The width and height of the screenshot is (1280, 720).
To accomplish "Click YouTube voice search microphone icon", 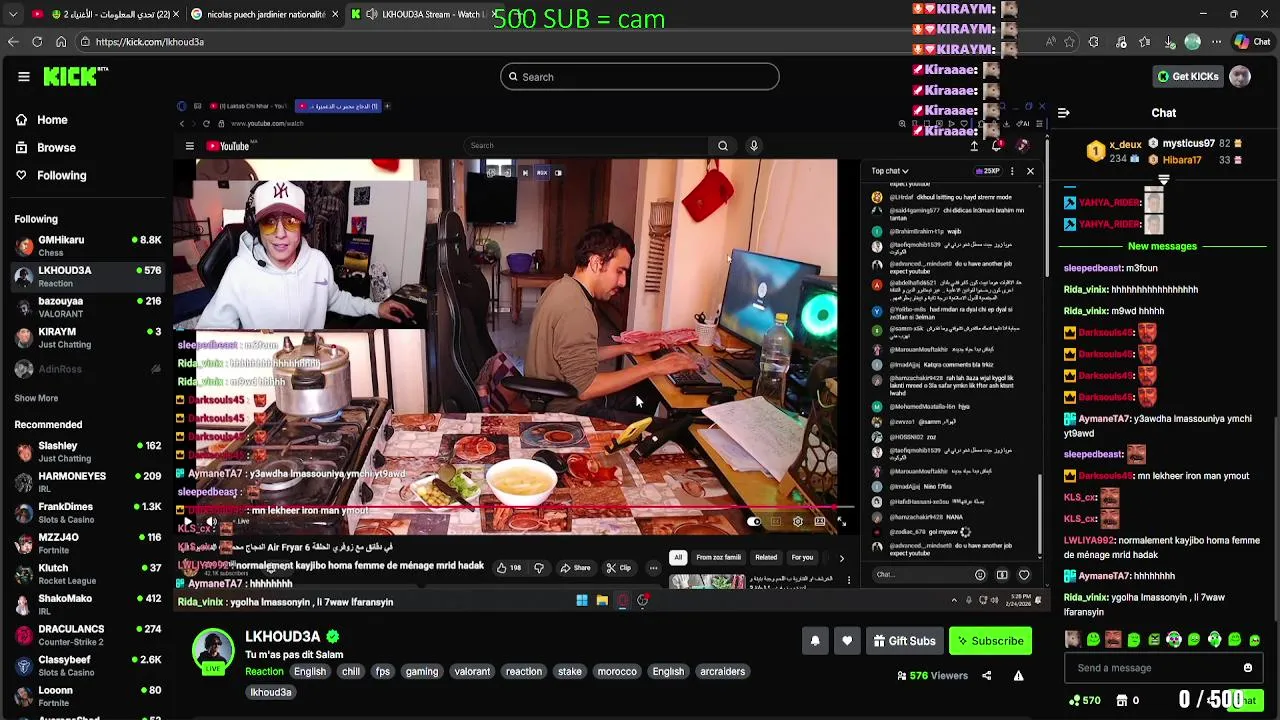I will (x=754, y=146).
